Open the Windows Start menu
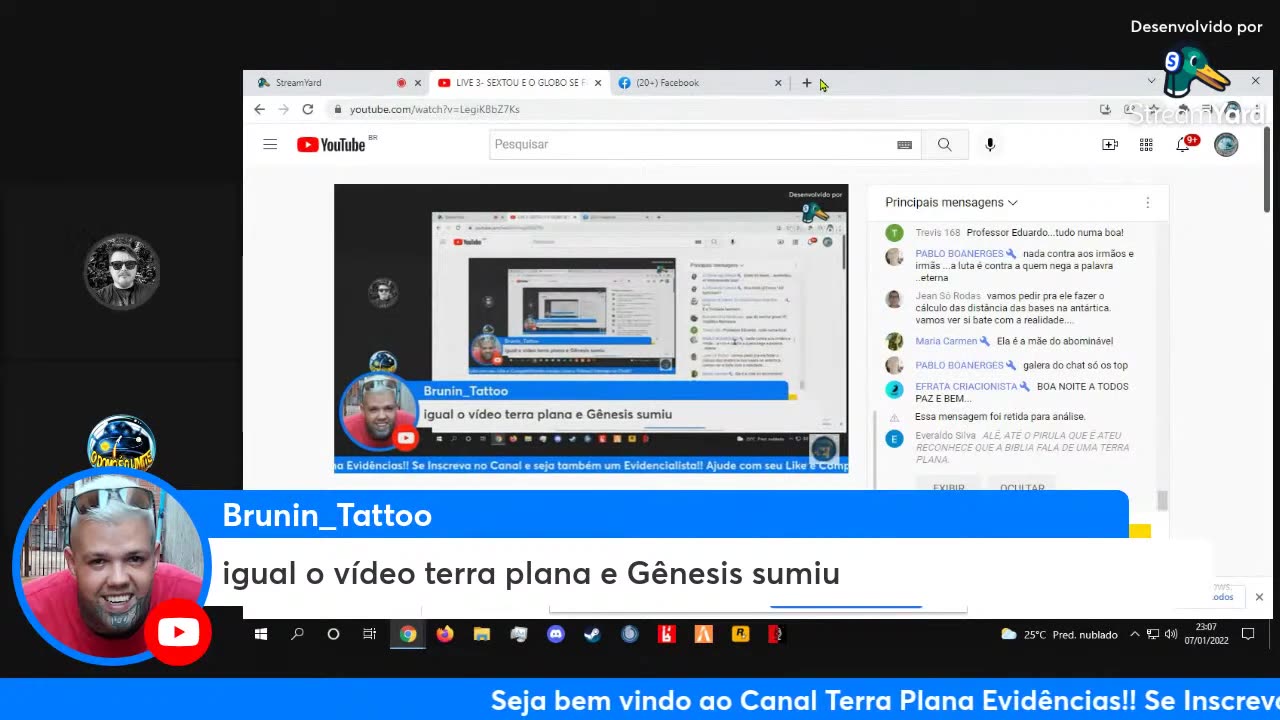 (261, 634)
